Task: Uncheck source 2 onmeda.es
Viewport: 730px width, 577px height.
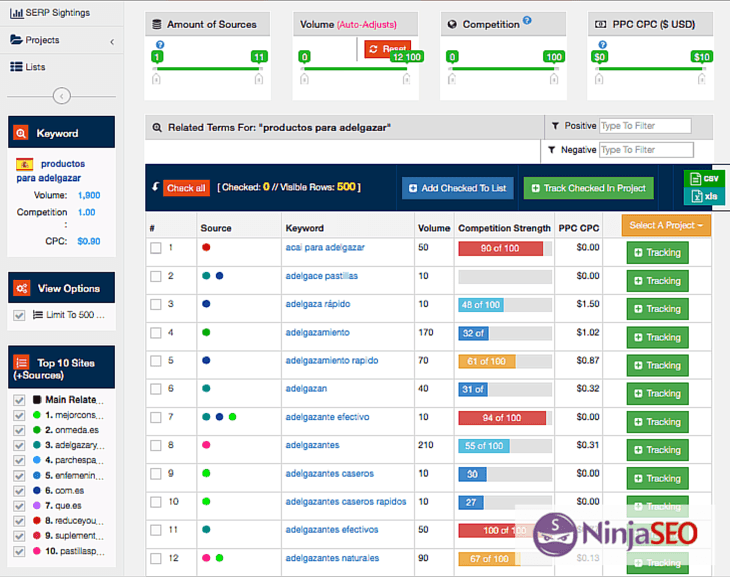Action: (19, 430)
